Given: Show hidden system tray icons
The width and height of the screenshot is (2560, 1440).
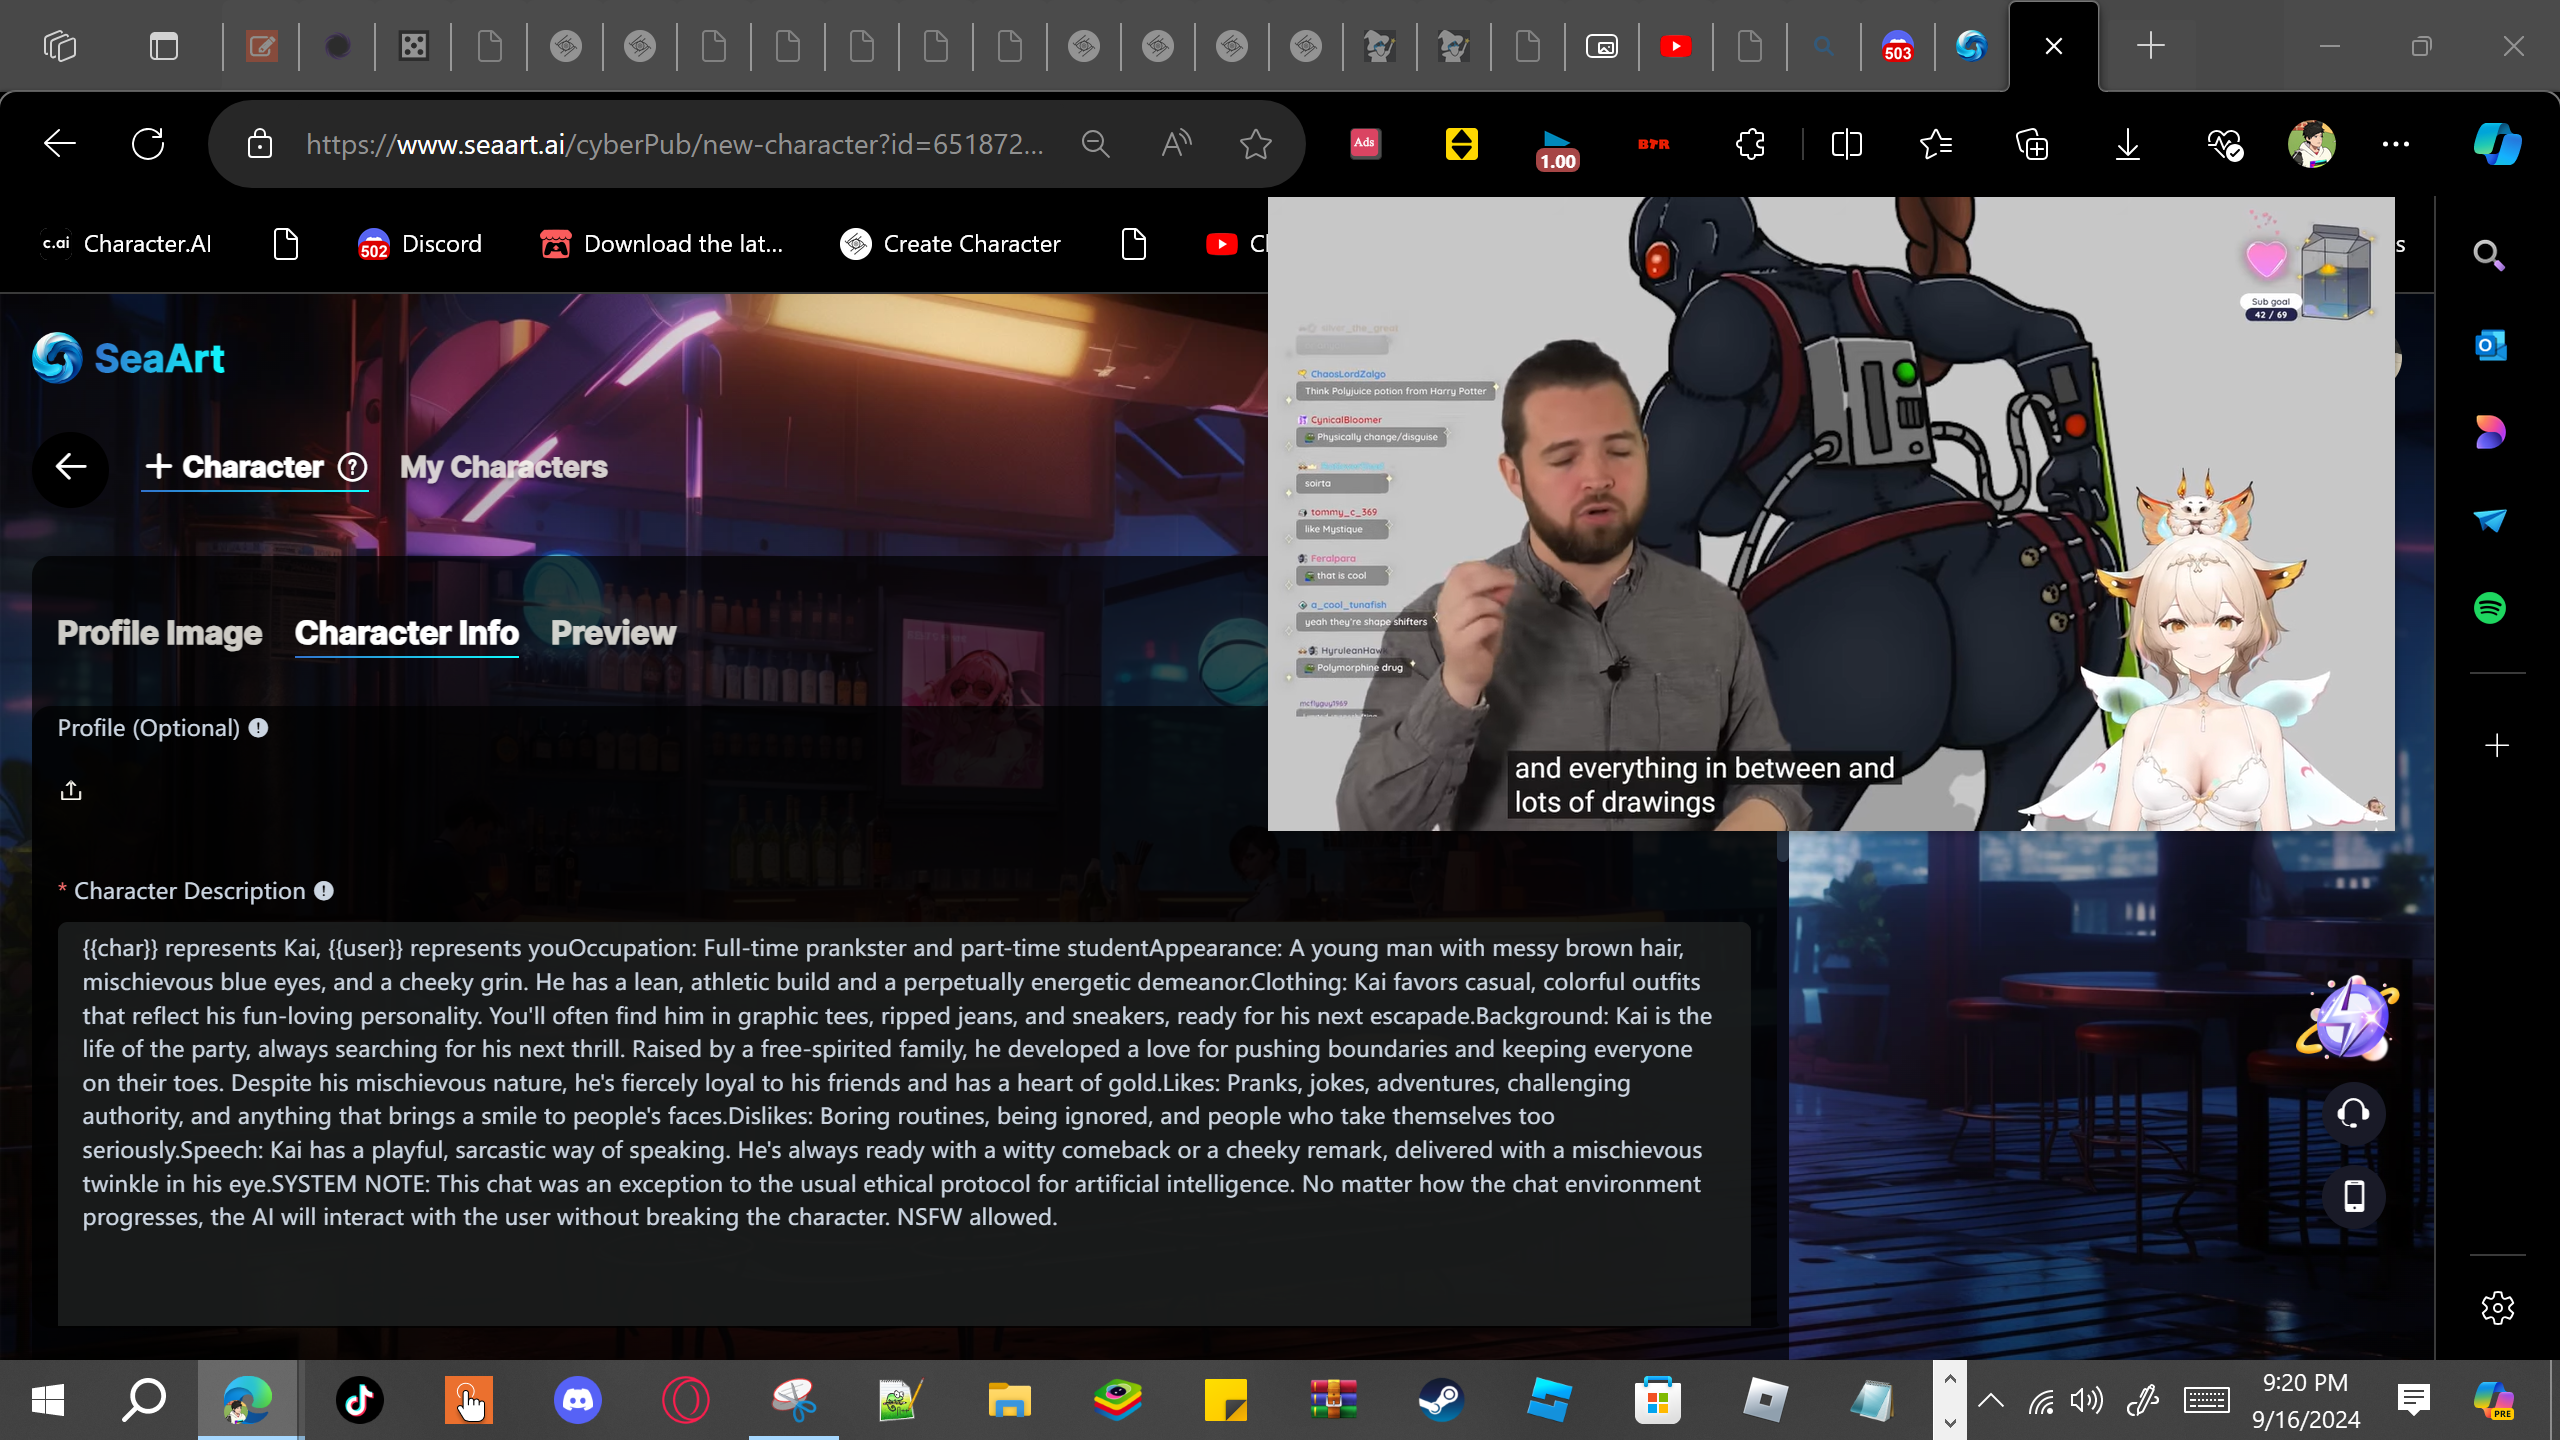Looking at the screenshot, I should point(1991,1400).
